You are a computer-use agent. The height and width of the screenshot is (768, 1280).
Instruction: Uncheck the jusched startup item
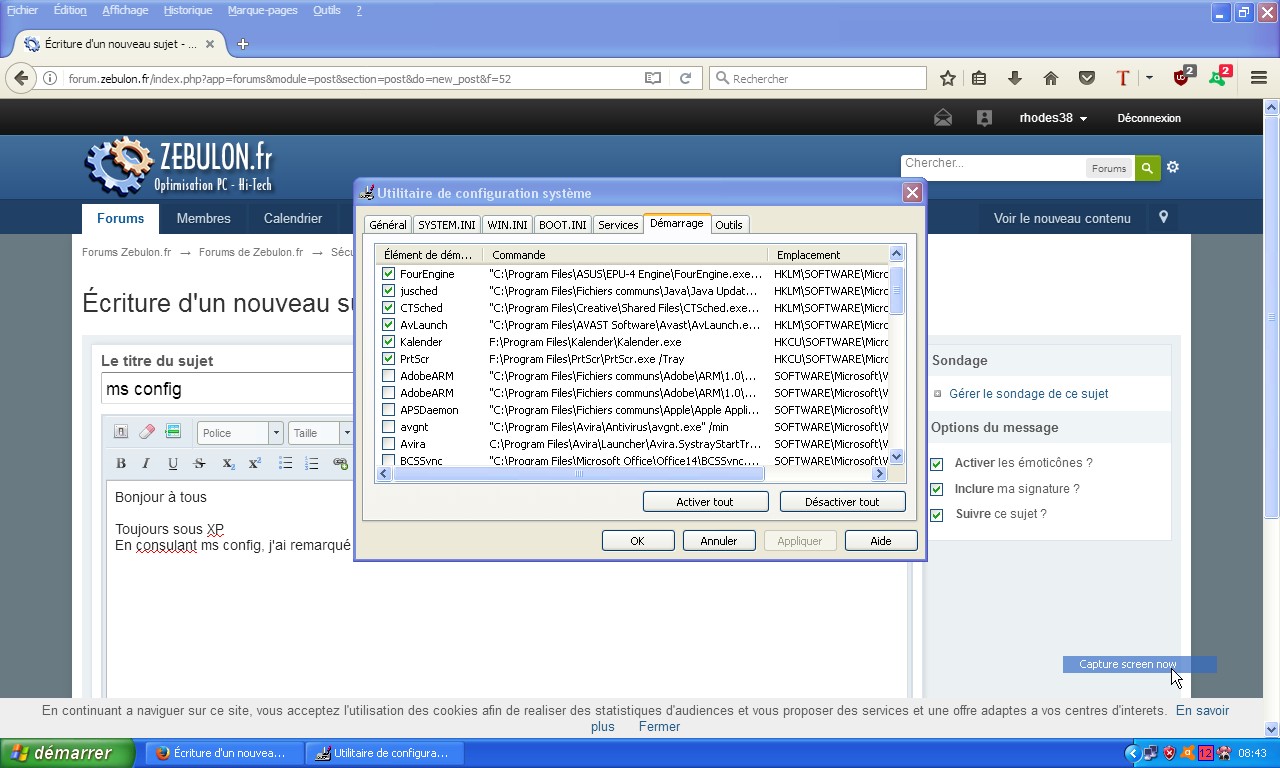coord(388,291)
